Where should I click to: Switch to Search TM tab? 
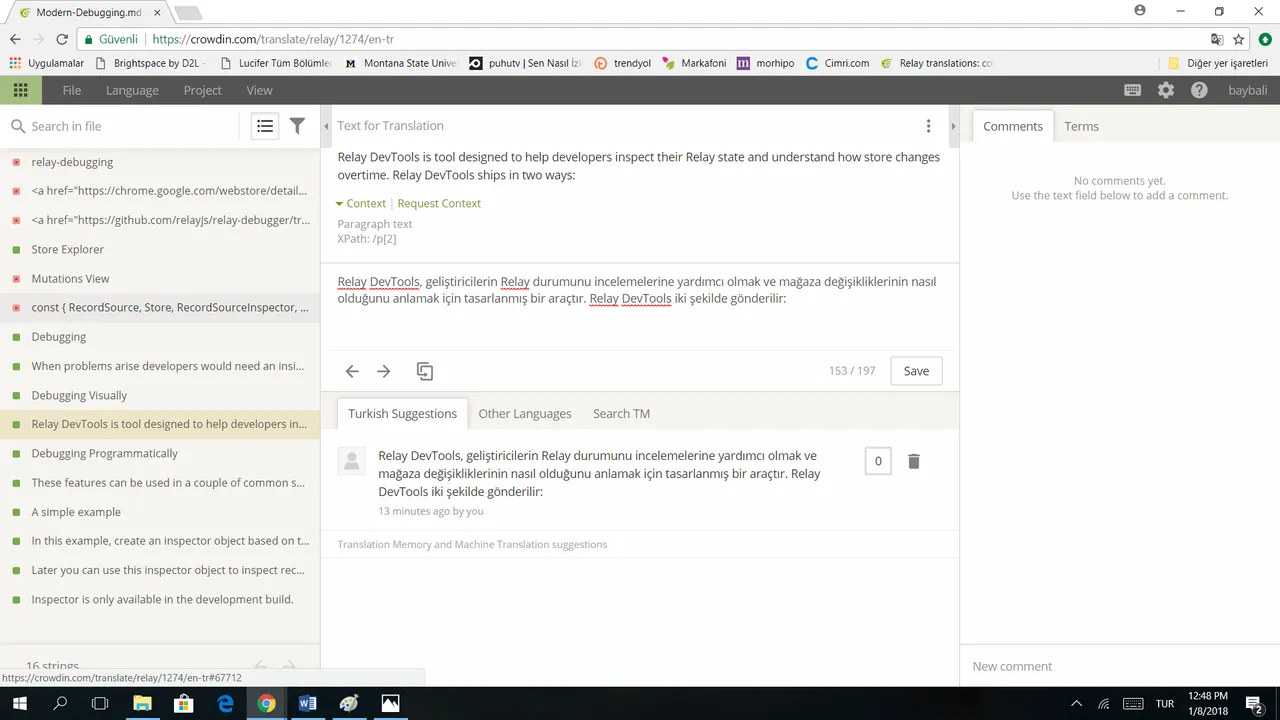tap(621, 414)
